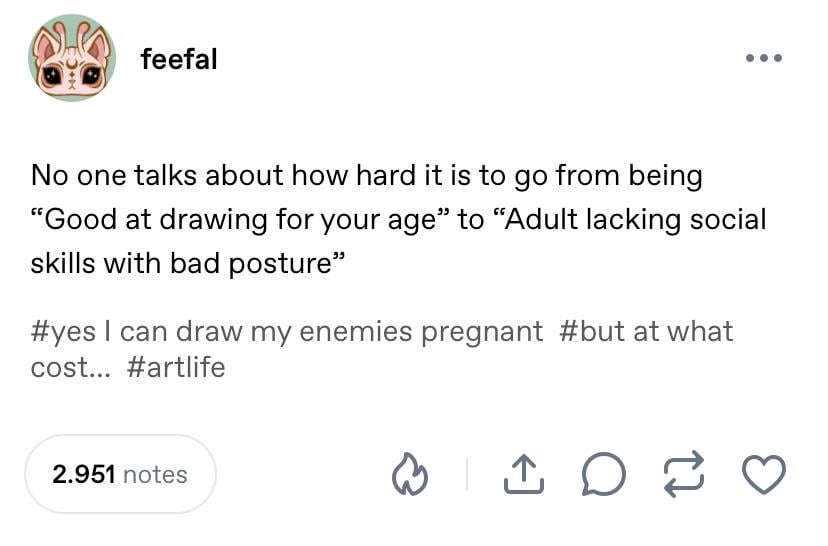Share the post with the upload arrow icon

click(523, 474)
